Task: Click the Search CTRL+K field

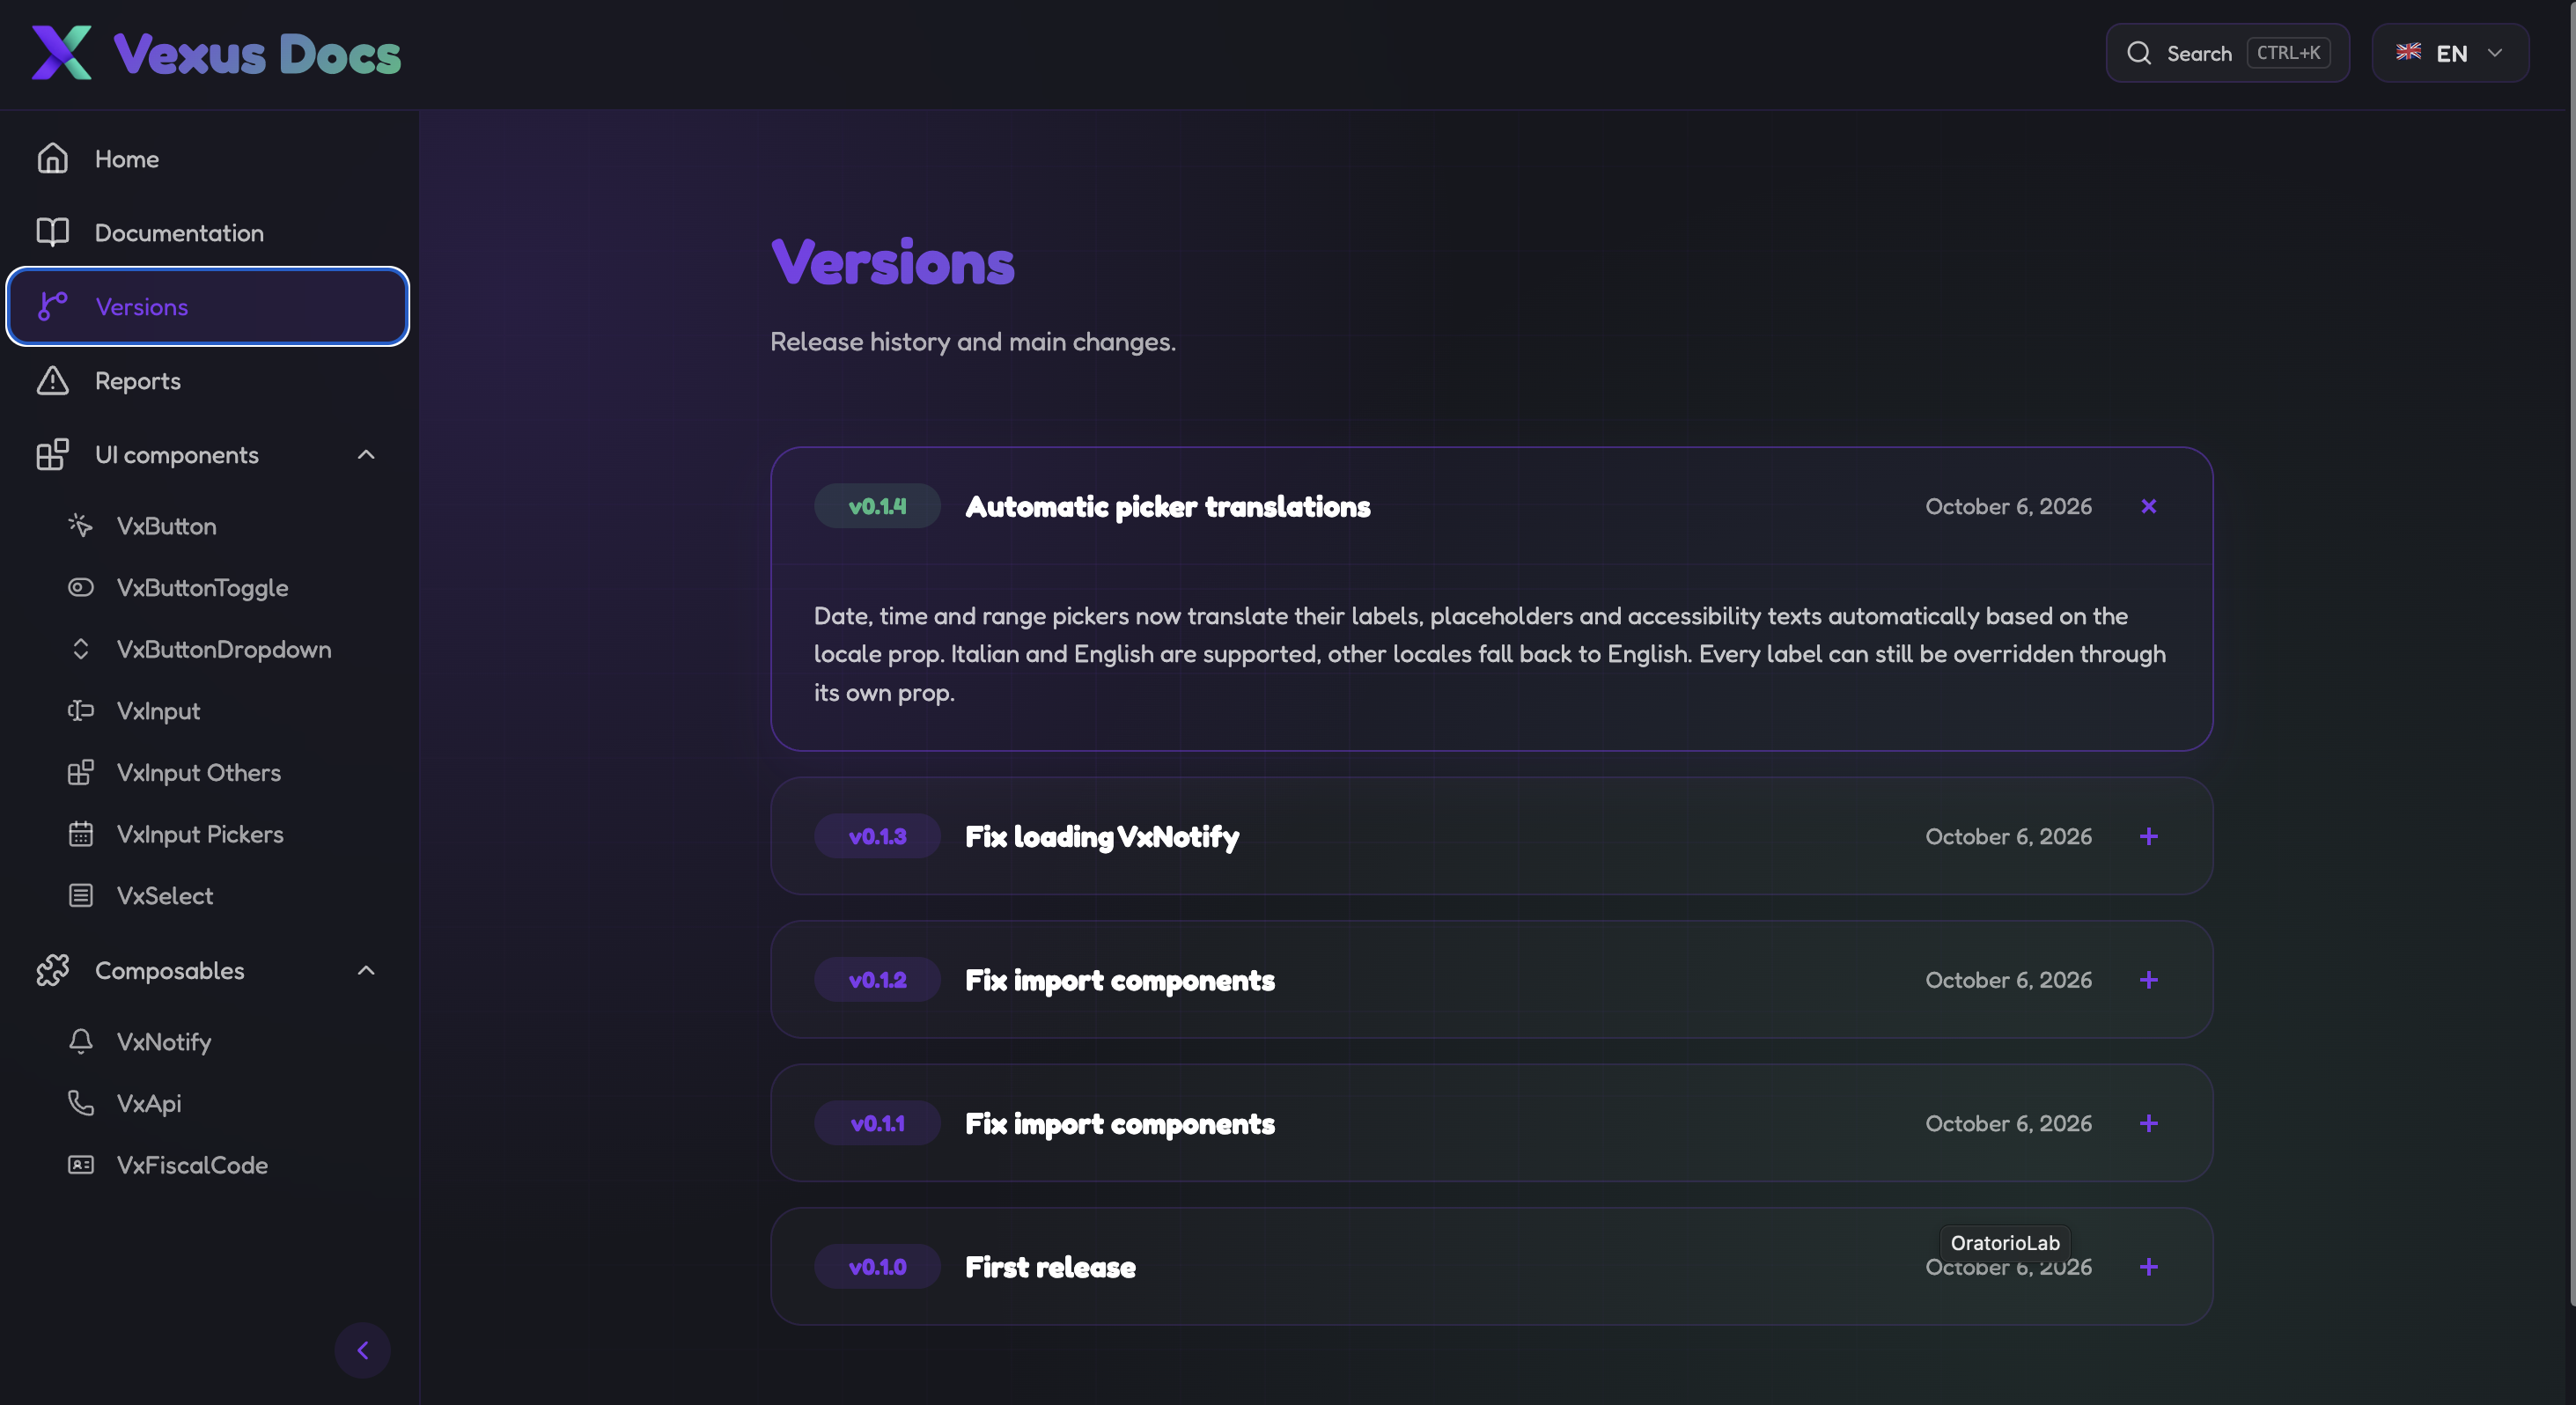Action: click(2227, 53)
